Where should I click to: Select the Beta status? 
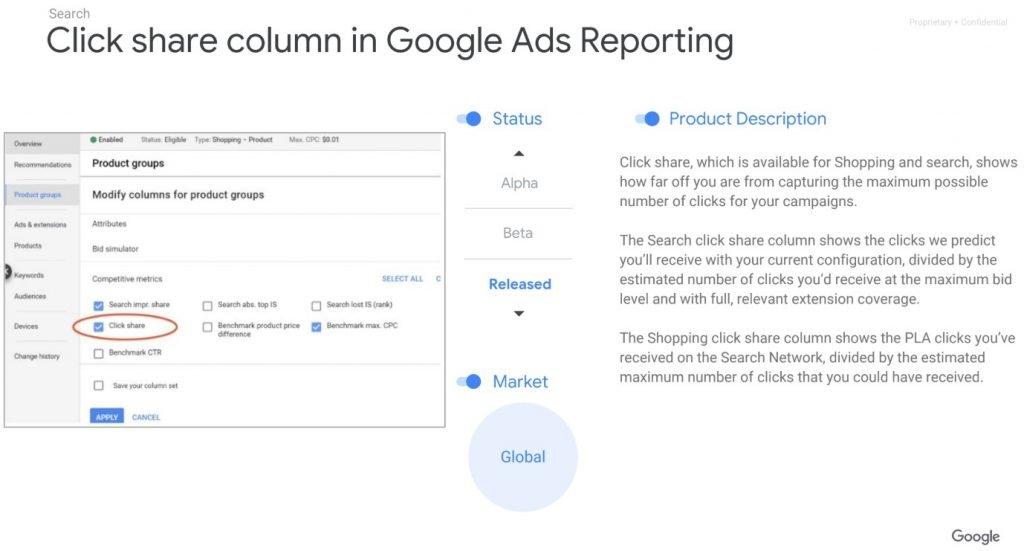[x=518, y=233]
